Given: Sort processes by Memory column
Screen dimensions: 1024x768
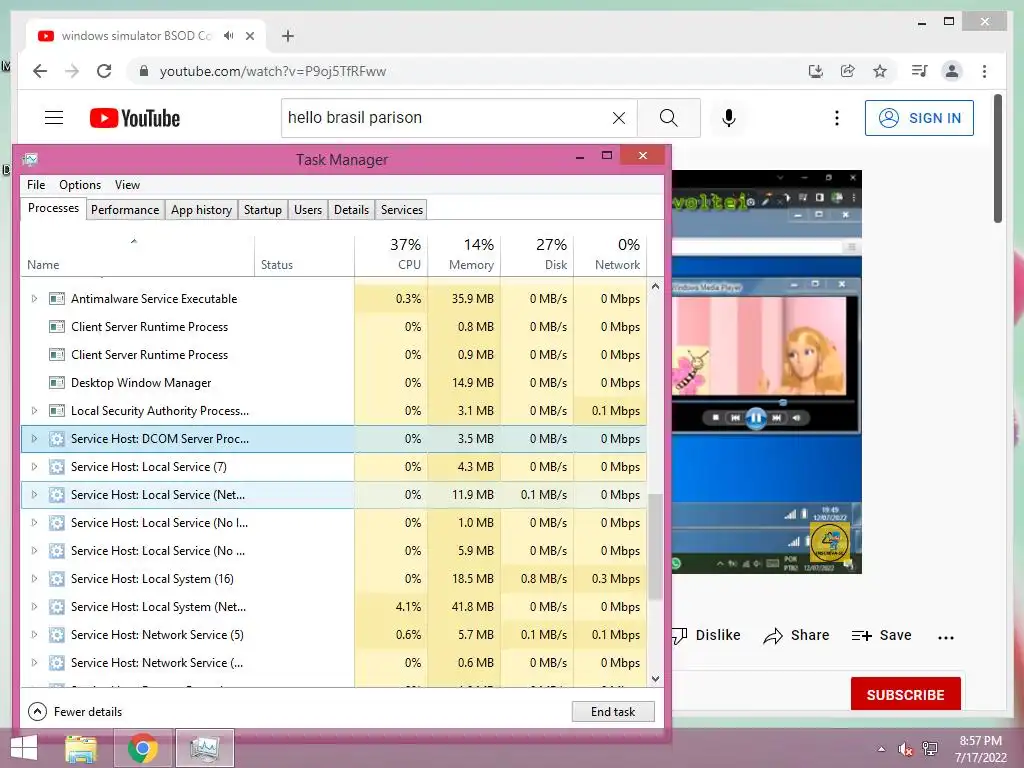Looking at the screenshot, I should click(464, 254).
